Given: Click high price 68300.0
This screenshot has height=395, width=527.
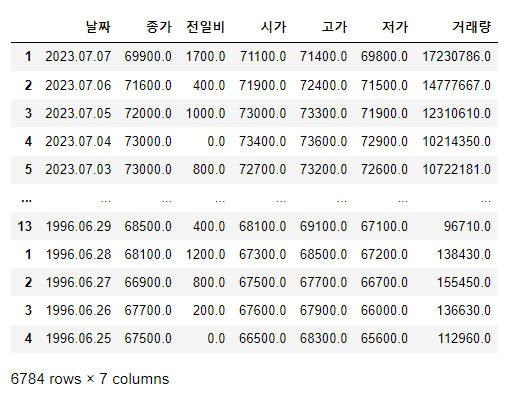Looking at the screenshot, I should click(323, 338).
